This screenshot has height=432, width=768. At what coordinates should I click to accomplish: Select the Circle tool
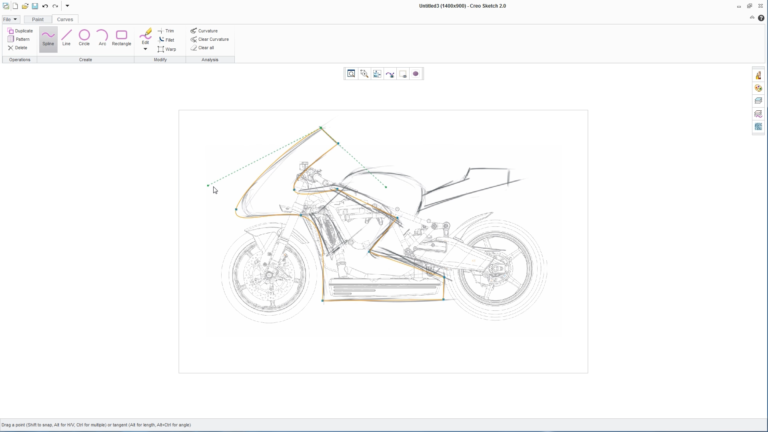tap(84, 38)
